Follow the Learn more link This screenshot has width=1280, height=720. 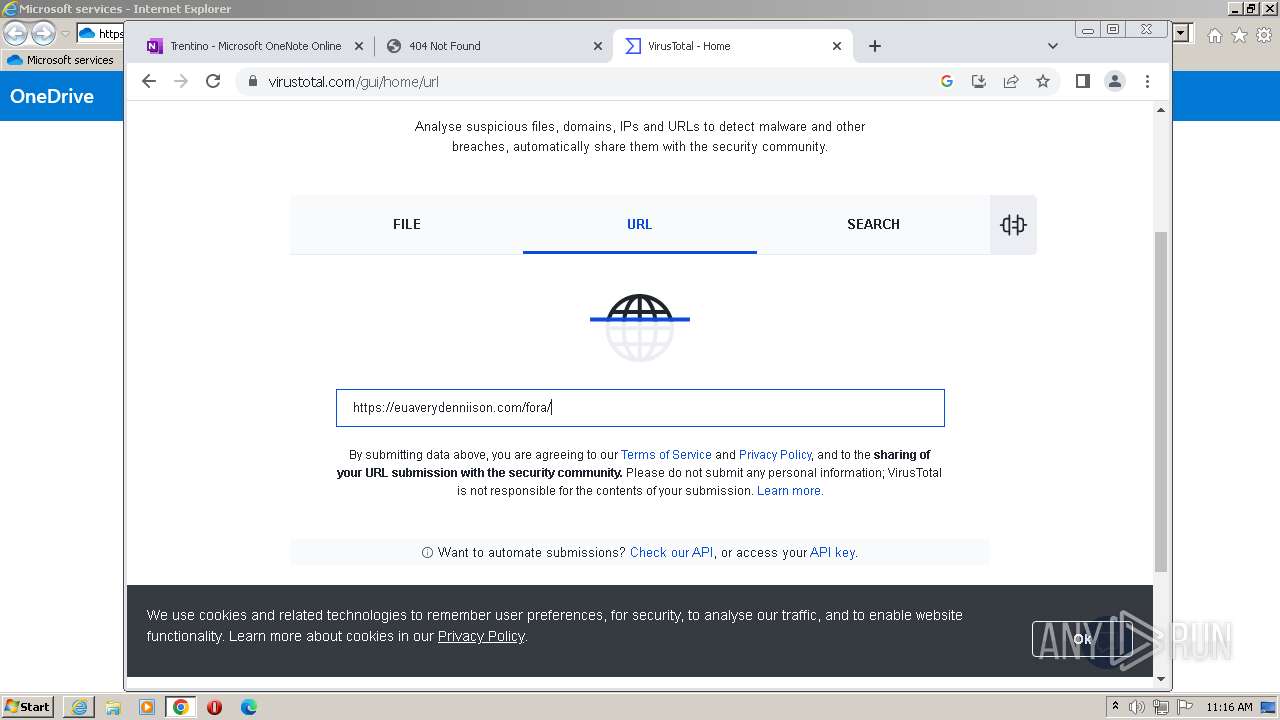(789, 491)
